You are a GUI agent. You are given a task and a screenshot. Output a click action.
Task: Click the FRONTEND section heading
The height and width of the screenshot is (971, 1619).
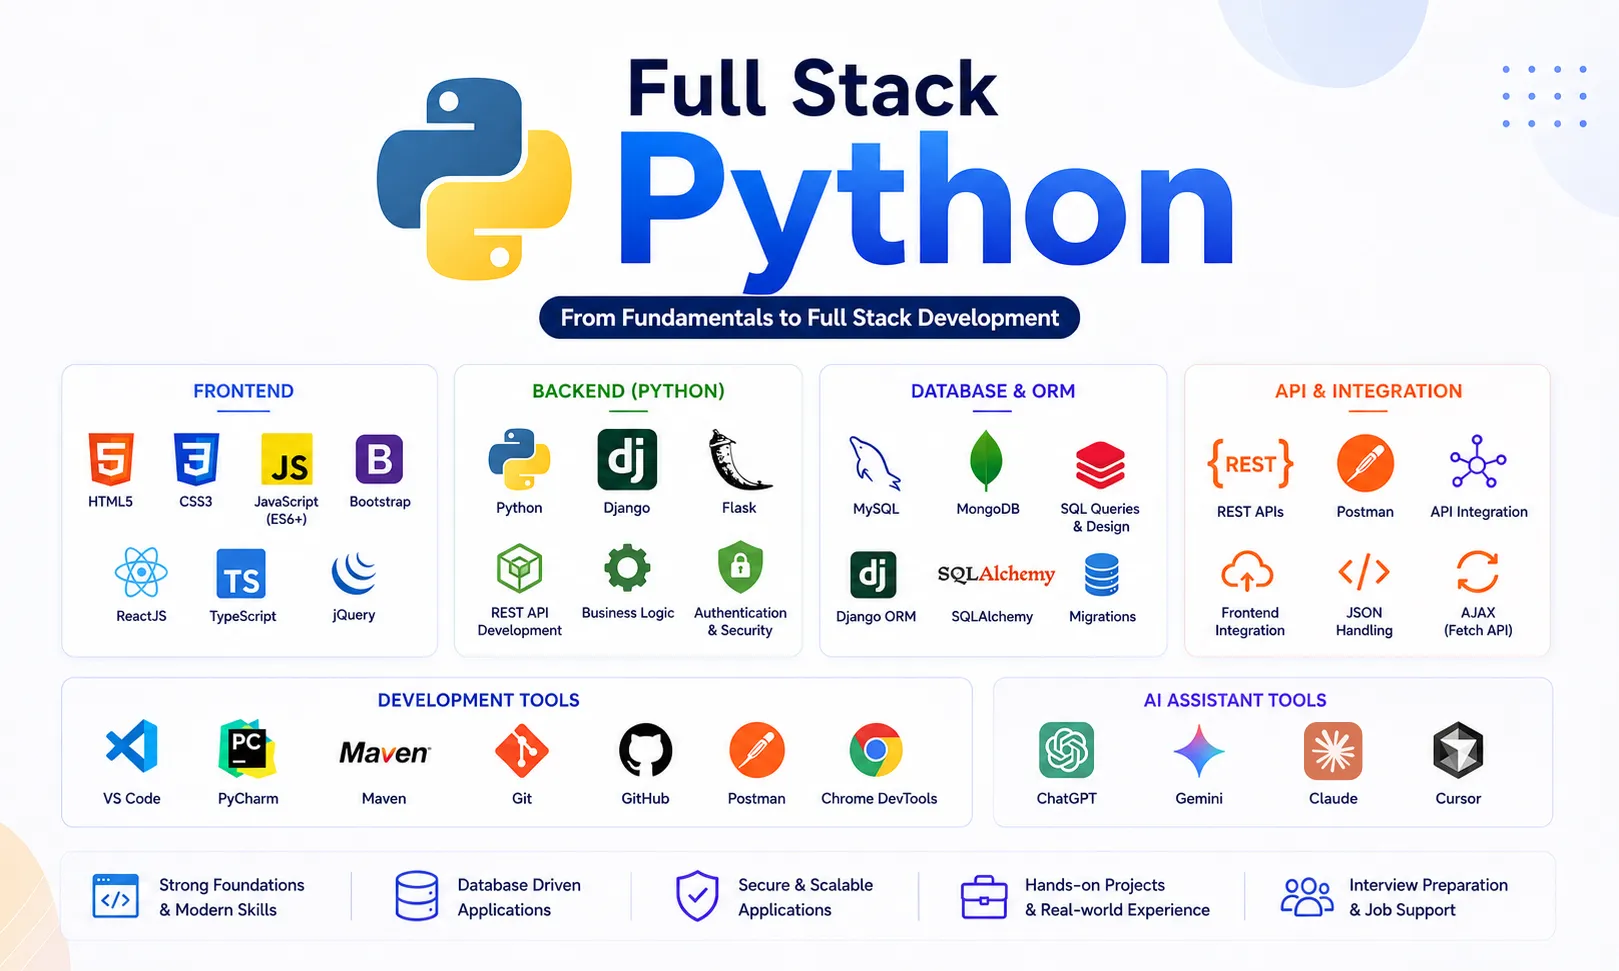coord(243,391)
